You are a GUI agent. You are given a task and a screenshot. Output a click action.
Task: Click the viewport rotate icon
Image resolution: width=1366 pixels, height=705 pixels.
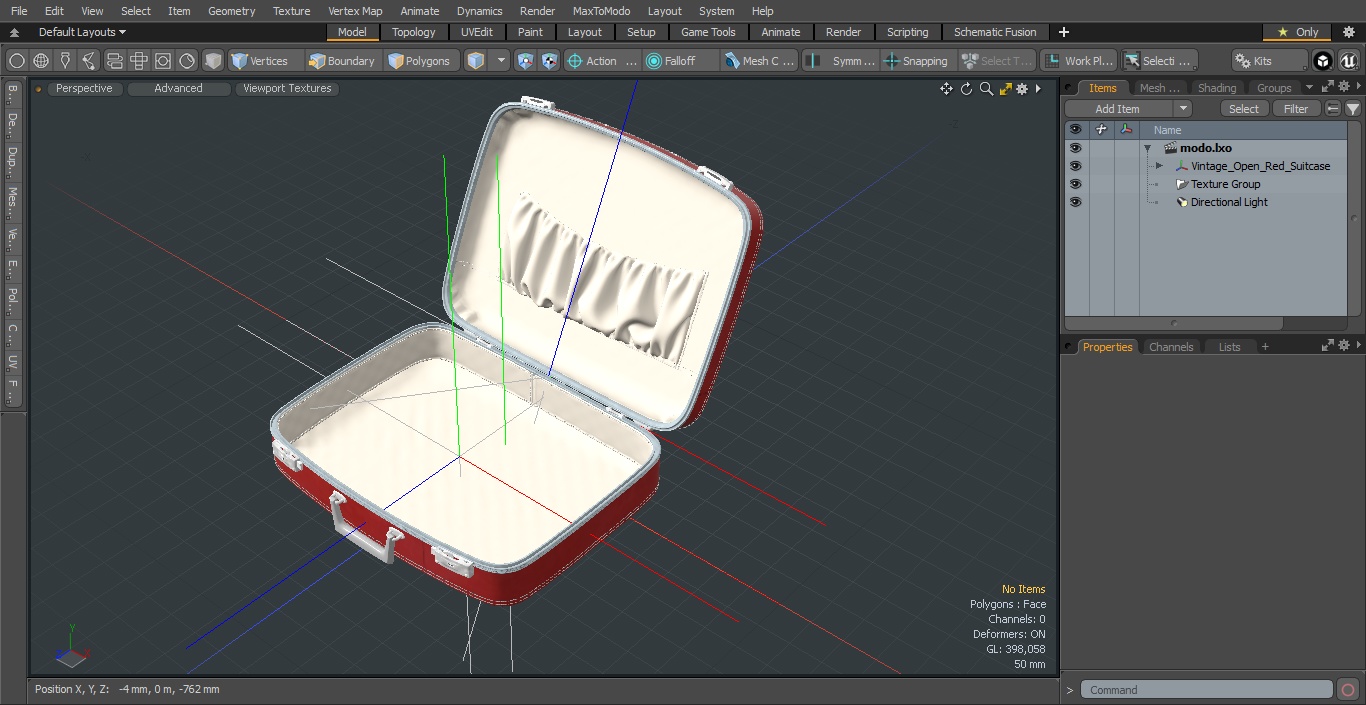point(966,89)
